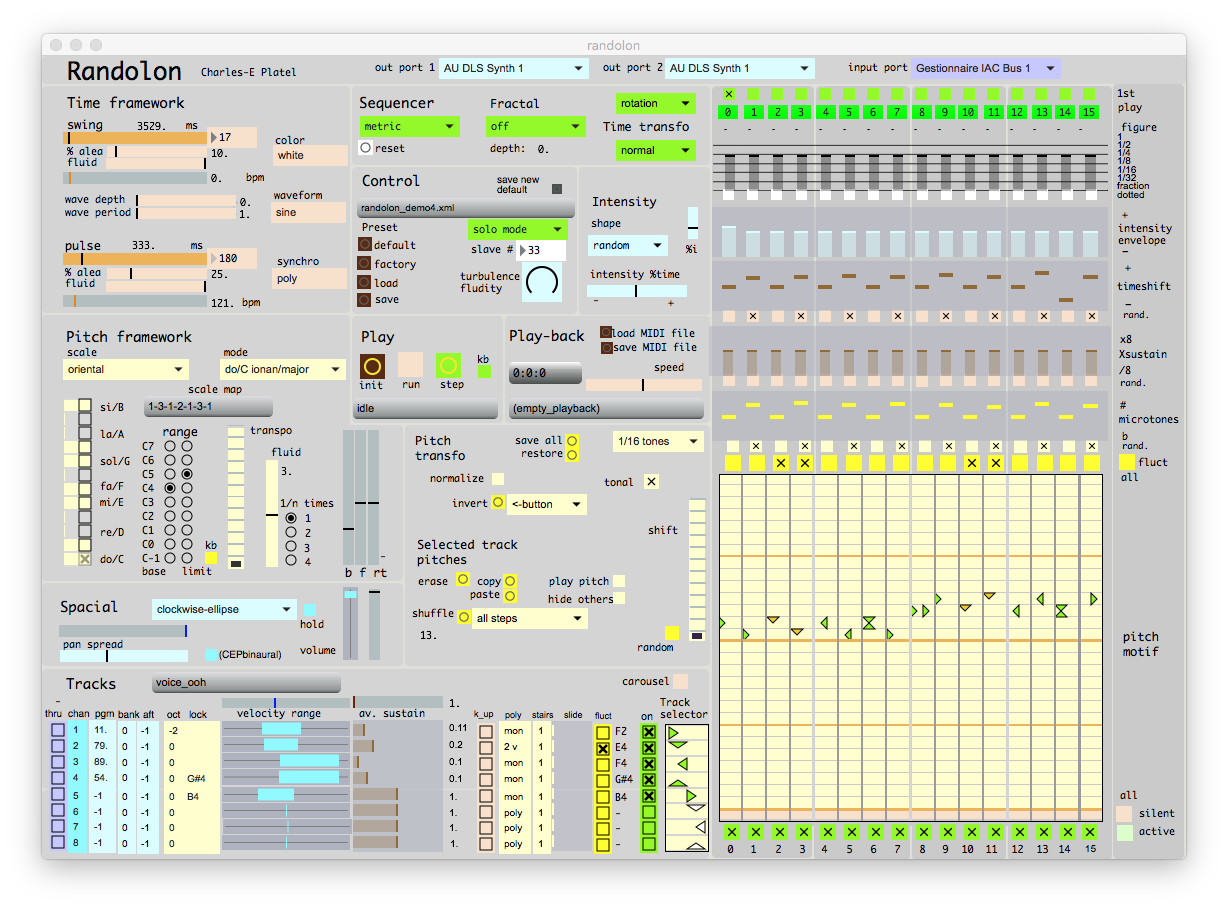Screen dimensions: 1228x909
Task: Open the do/C ionan/major mode dropdown
Action: pyautogui.click(x=283, y=369)
